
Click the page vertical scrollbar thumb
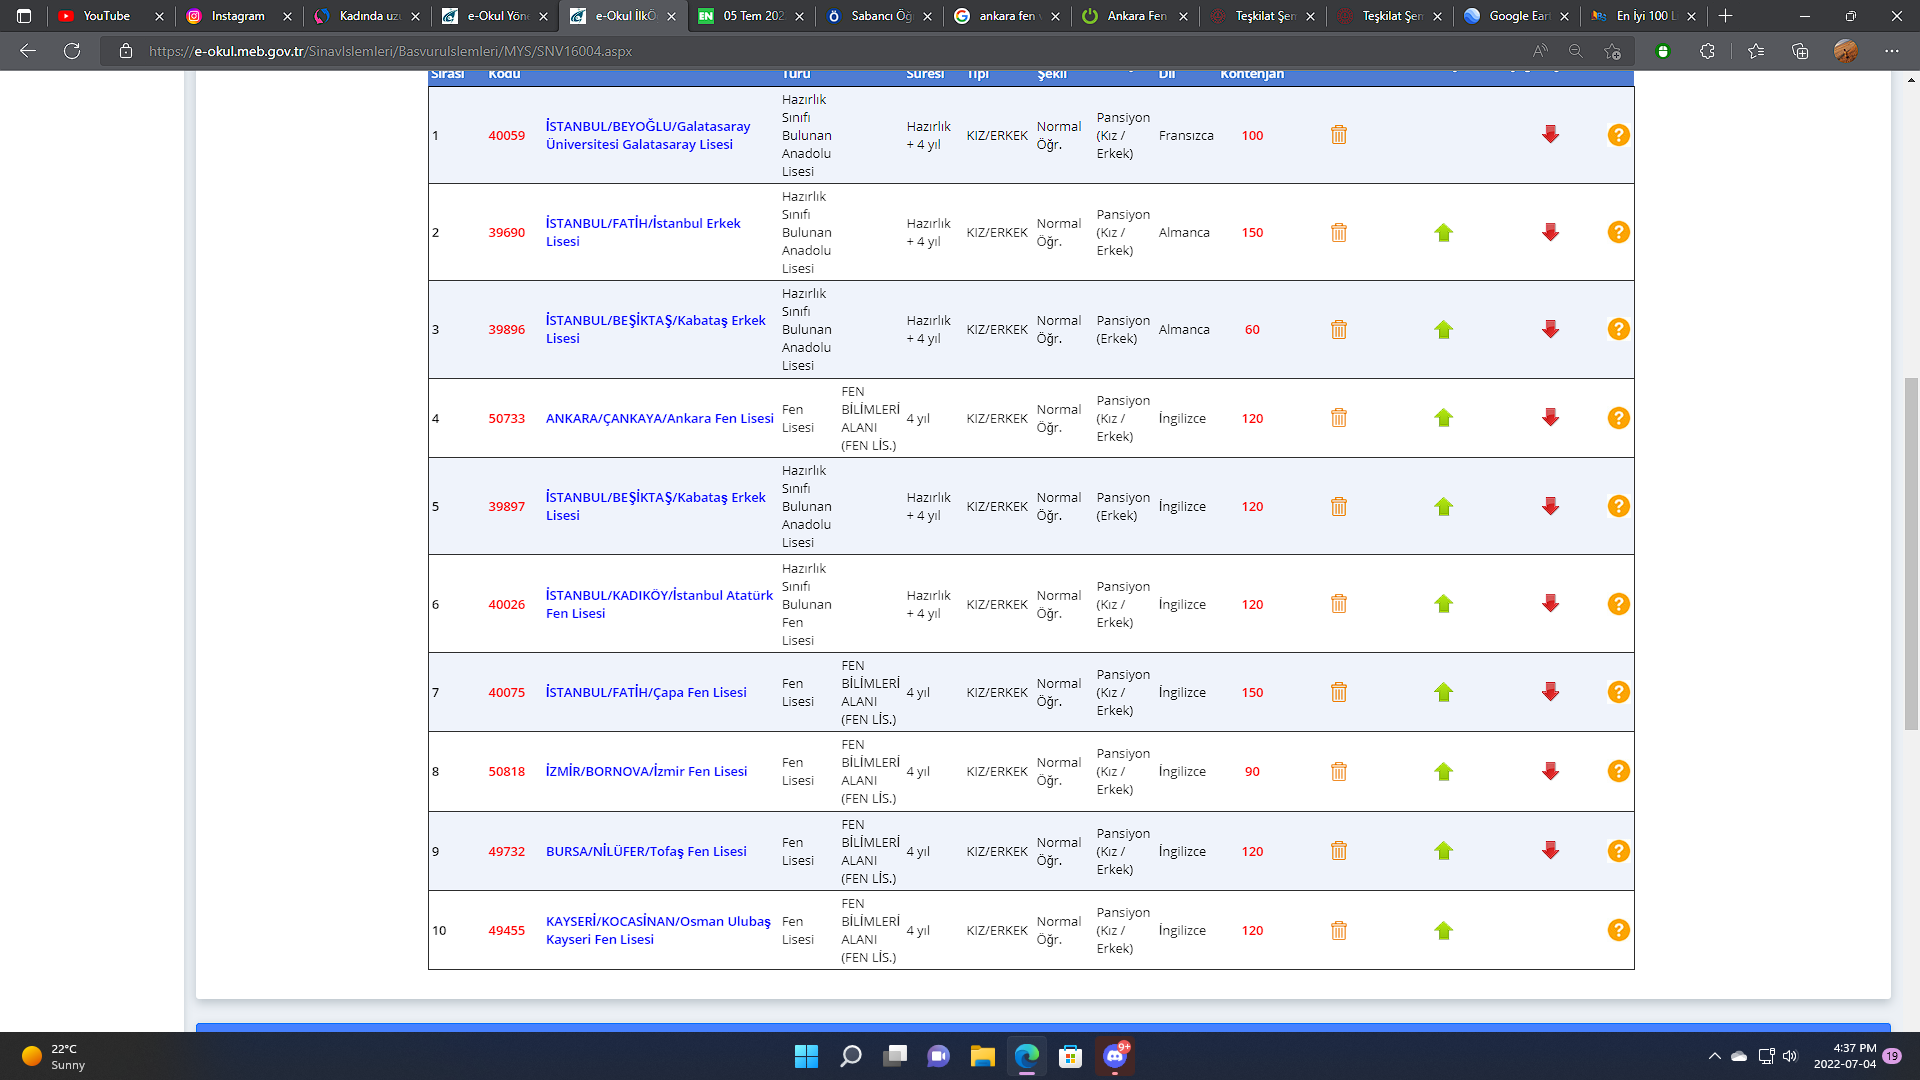[x=1911, y=553]
